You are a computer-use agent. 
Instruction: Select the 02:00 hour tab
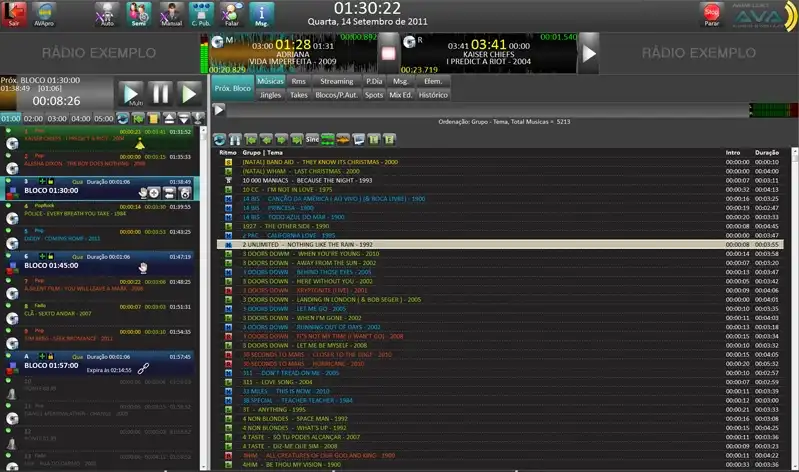[33, 119]
